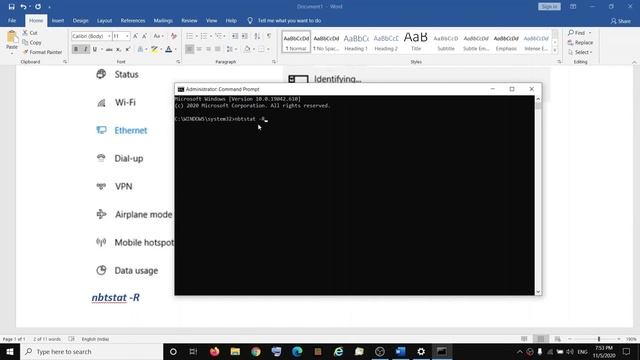
Task: Toggle Subscript formatting
Action: point(118,49)
